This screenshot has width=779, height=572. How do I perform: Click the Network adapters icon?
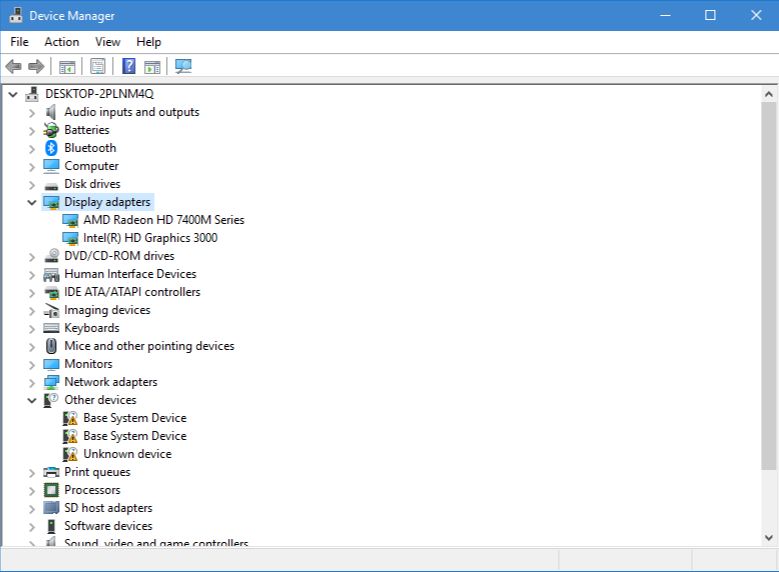coord(51,382)
